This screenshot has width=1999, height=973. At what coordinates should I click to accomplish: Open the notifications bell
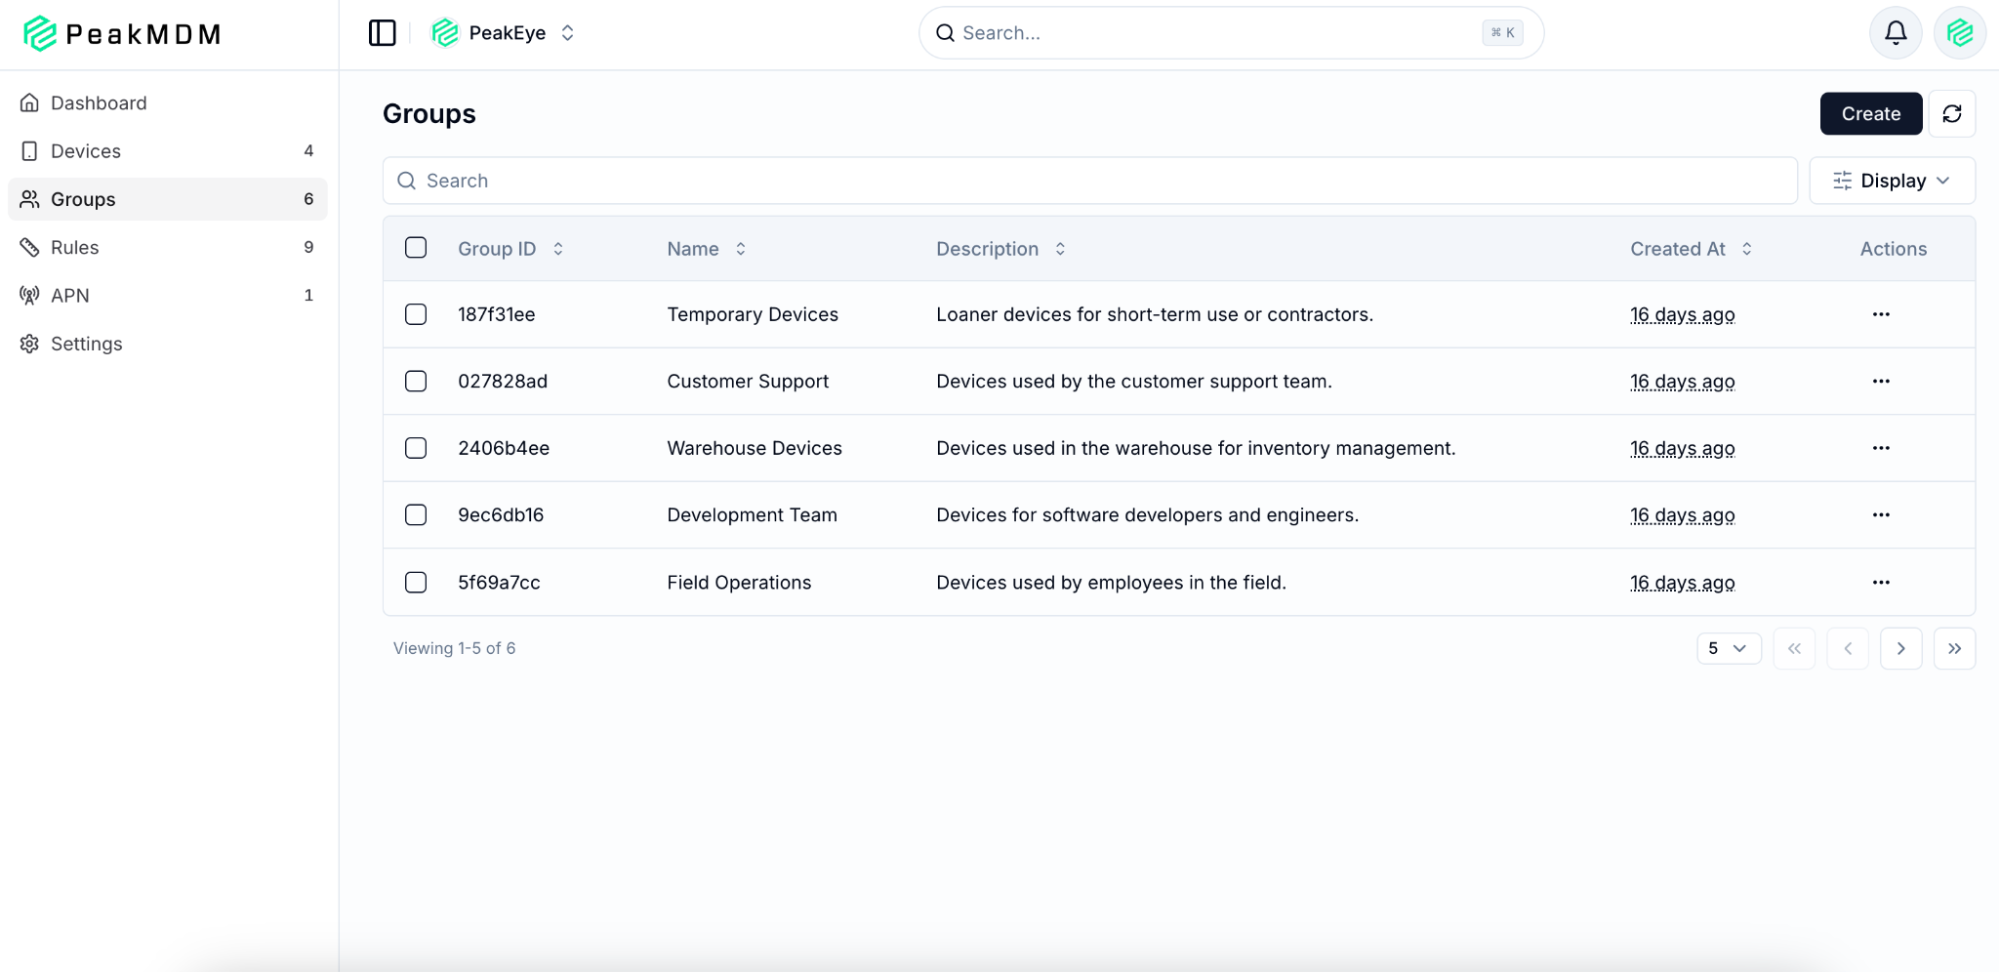[x=1895, y=33]
